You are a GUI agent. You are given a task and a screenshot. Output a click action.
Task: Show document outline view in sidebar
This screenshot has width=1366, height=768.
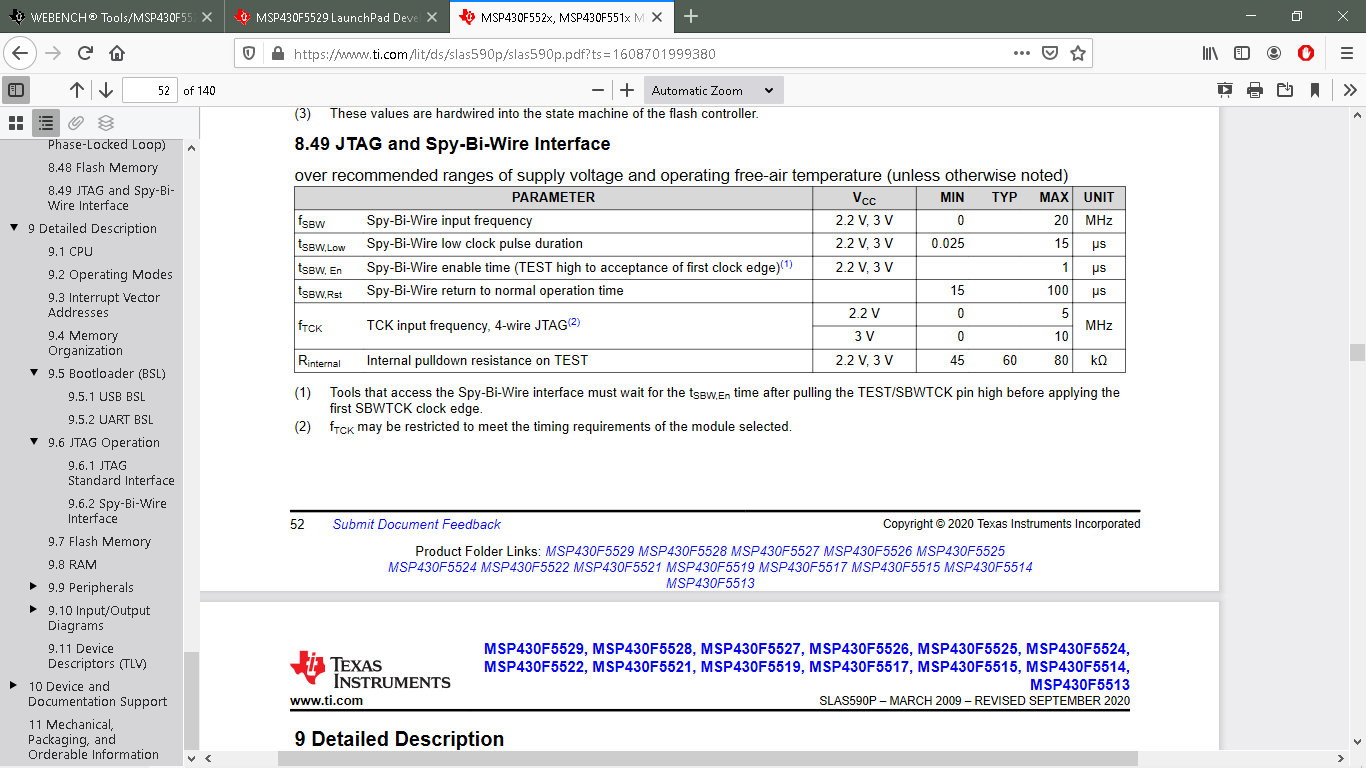(x=46, y=123)
